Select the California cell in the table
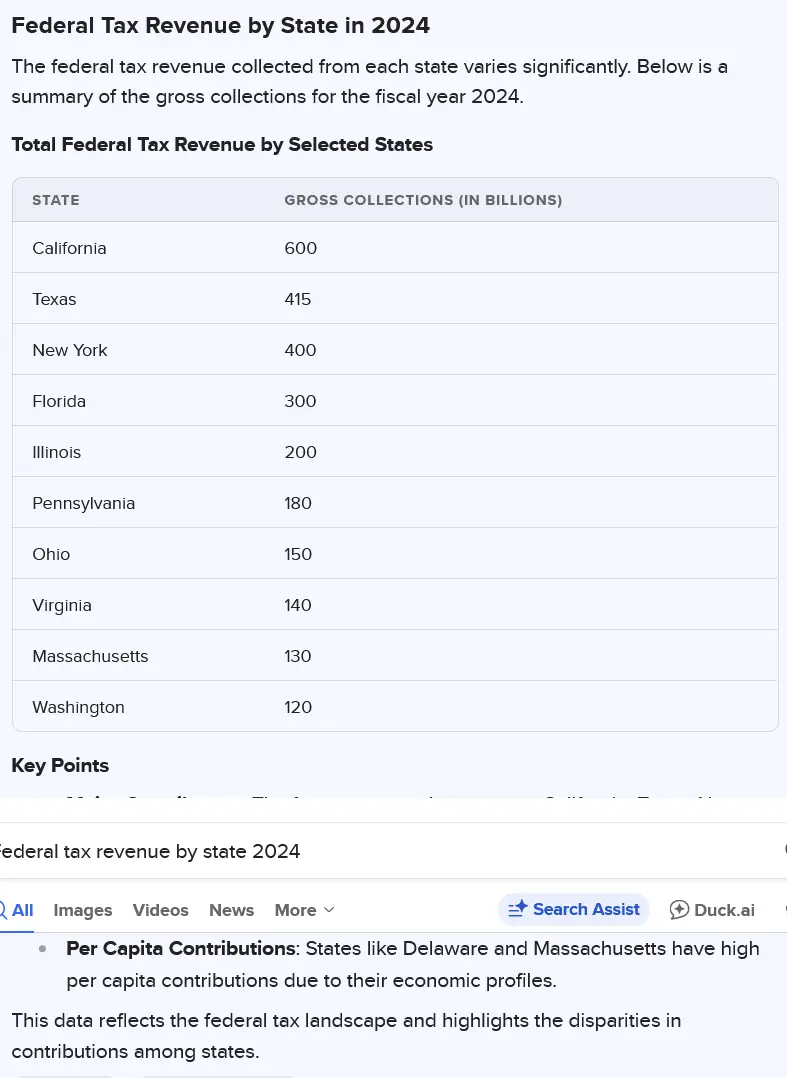 [69, 248]
